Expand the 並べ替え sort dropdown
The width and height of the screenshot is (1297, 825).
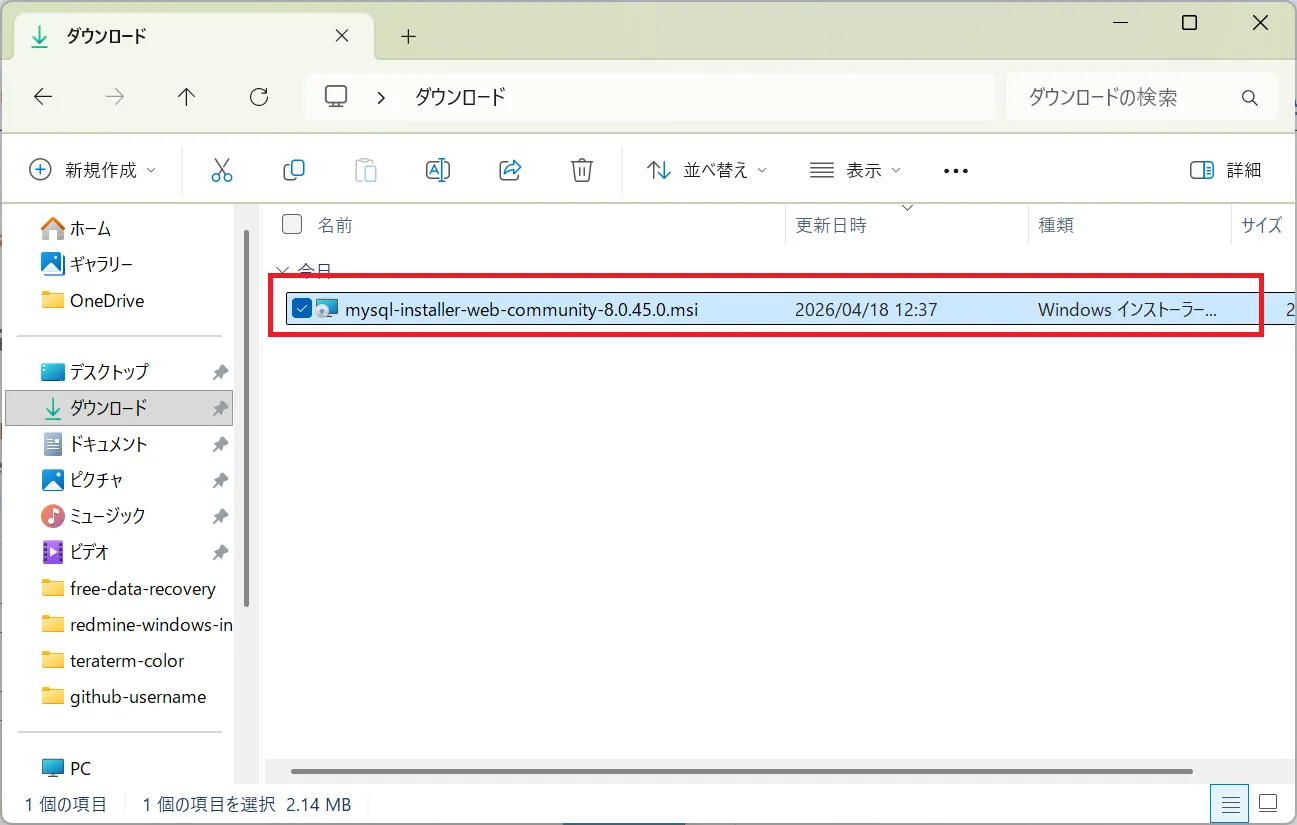click(x=707, y=170)
